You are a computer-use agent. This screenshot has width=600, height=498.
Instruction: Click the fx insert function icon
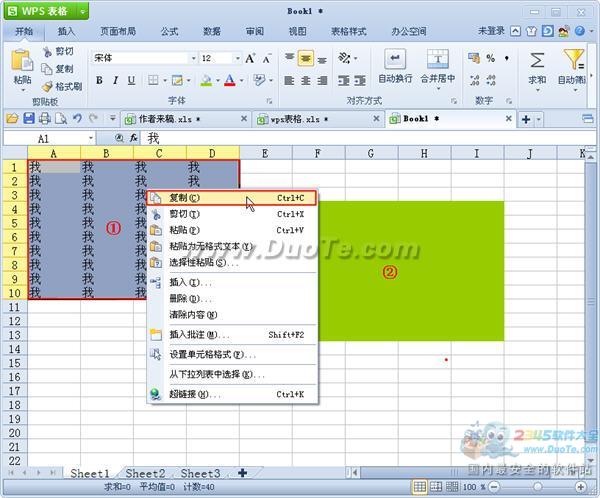click(x=134, y=138)
